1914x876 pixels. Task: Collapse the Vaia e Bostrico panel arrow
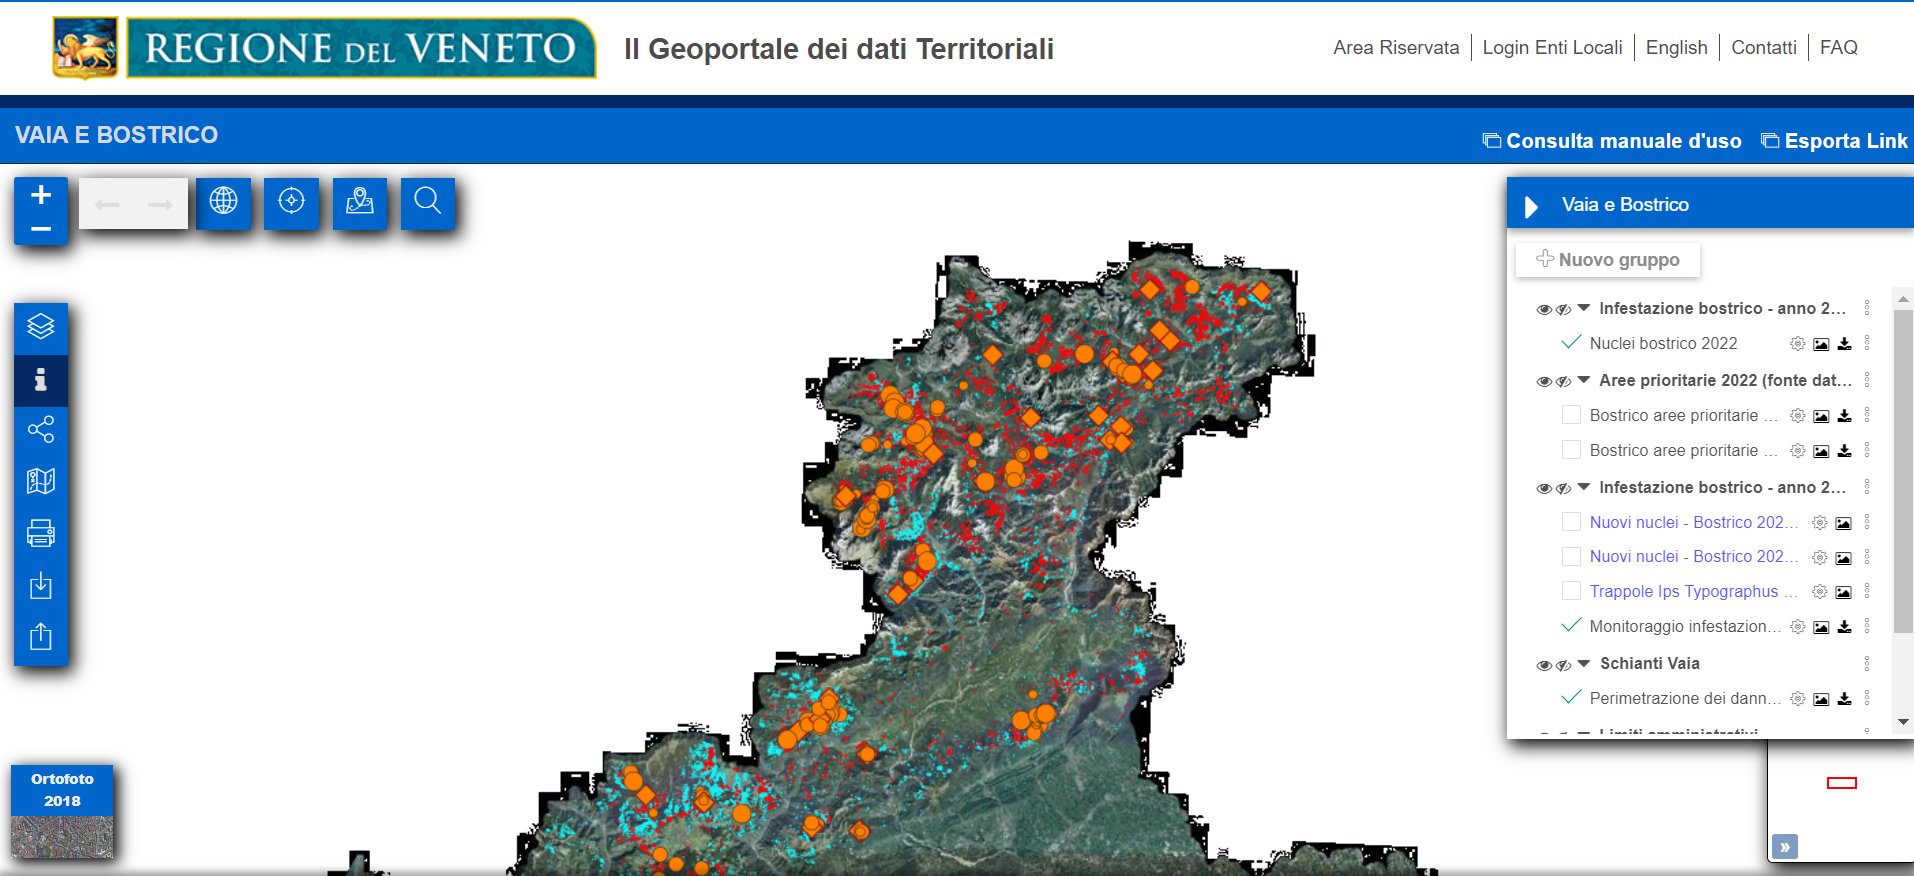[x=1531, y=206]
